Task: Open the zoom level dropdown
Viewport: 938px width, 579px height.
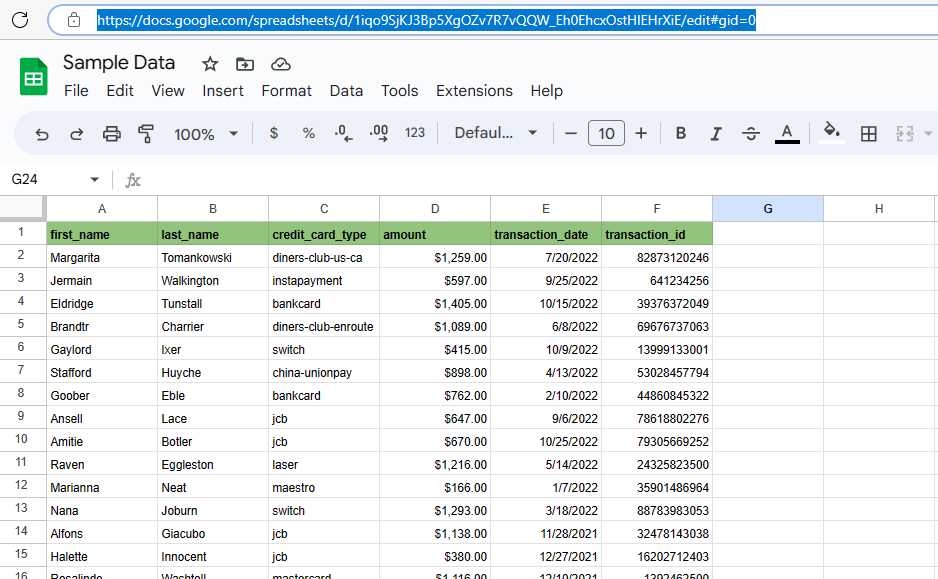Action: (206, 133)
